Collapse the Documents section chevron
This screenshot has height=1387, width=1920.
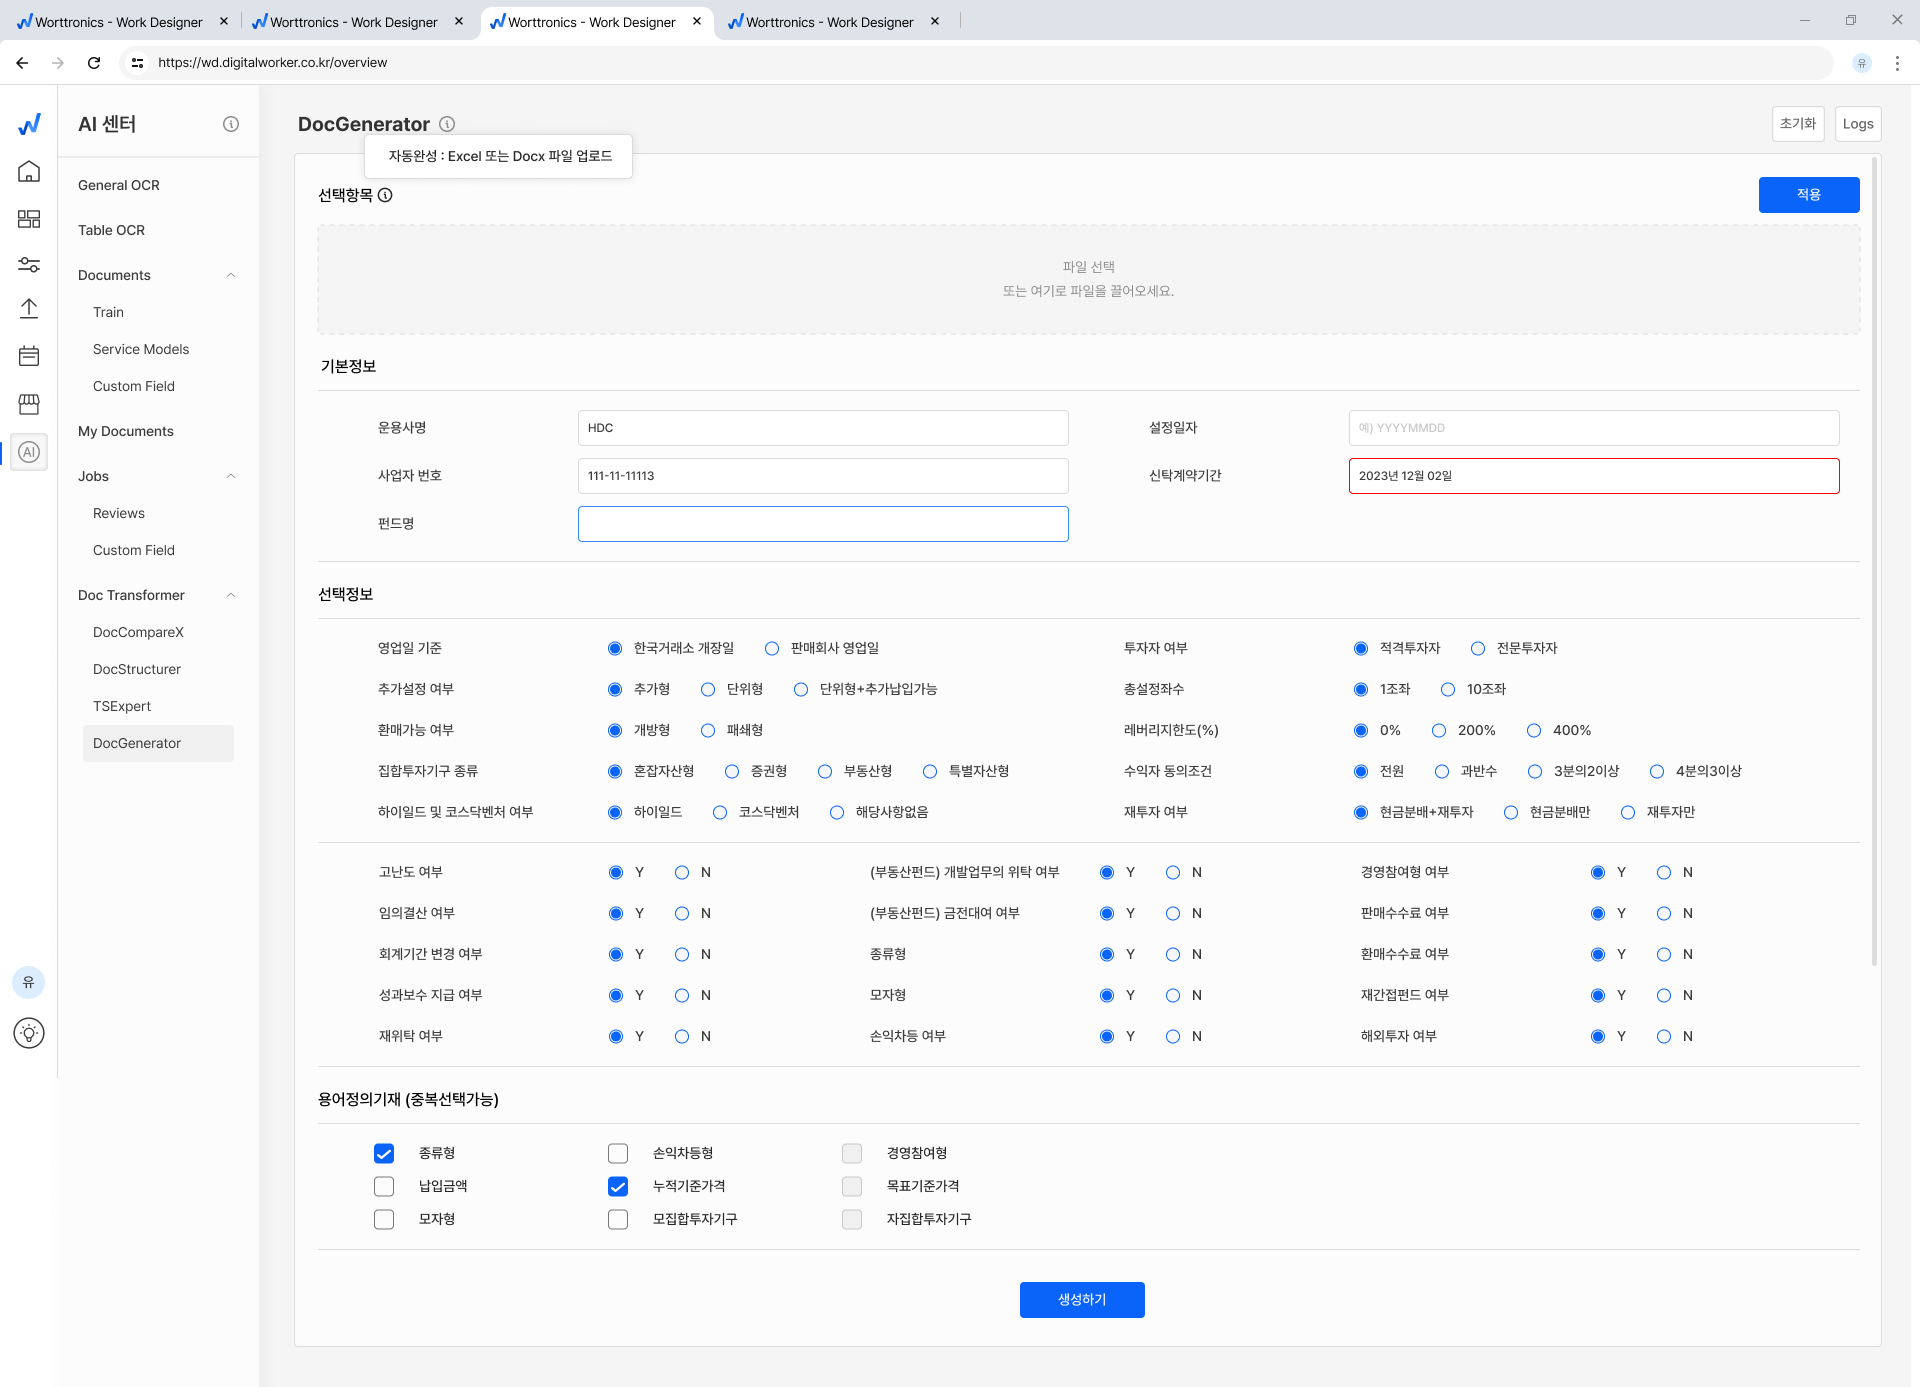231,275
